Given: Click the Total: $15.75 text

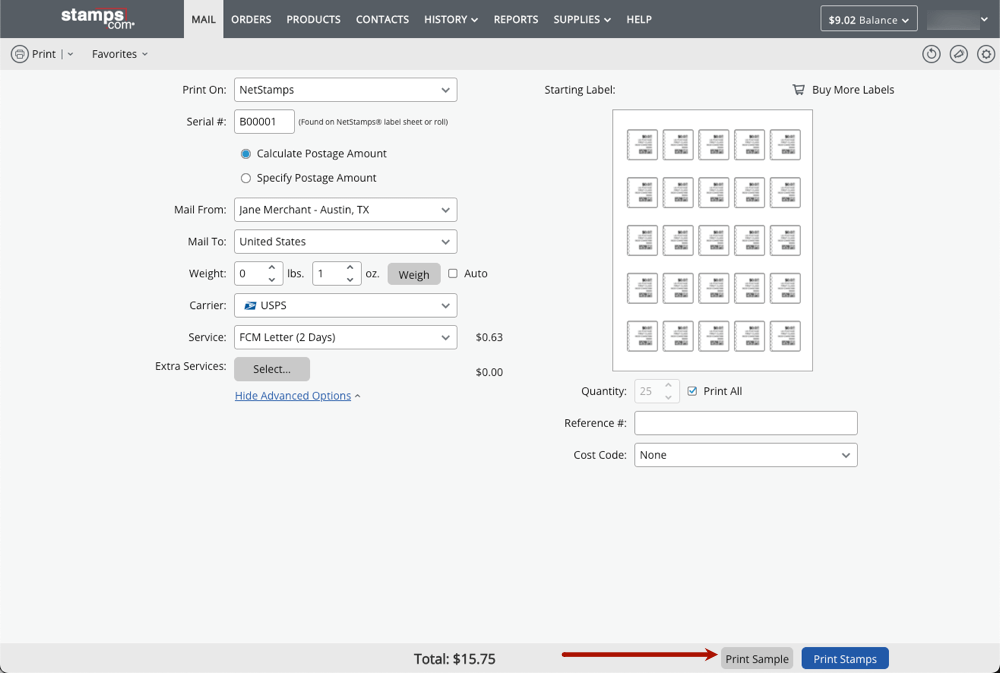Looking at the screenshot, I should [x=455, y=659].
